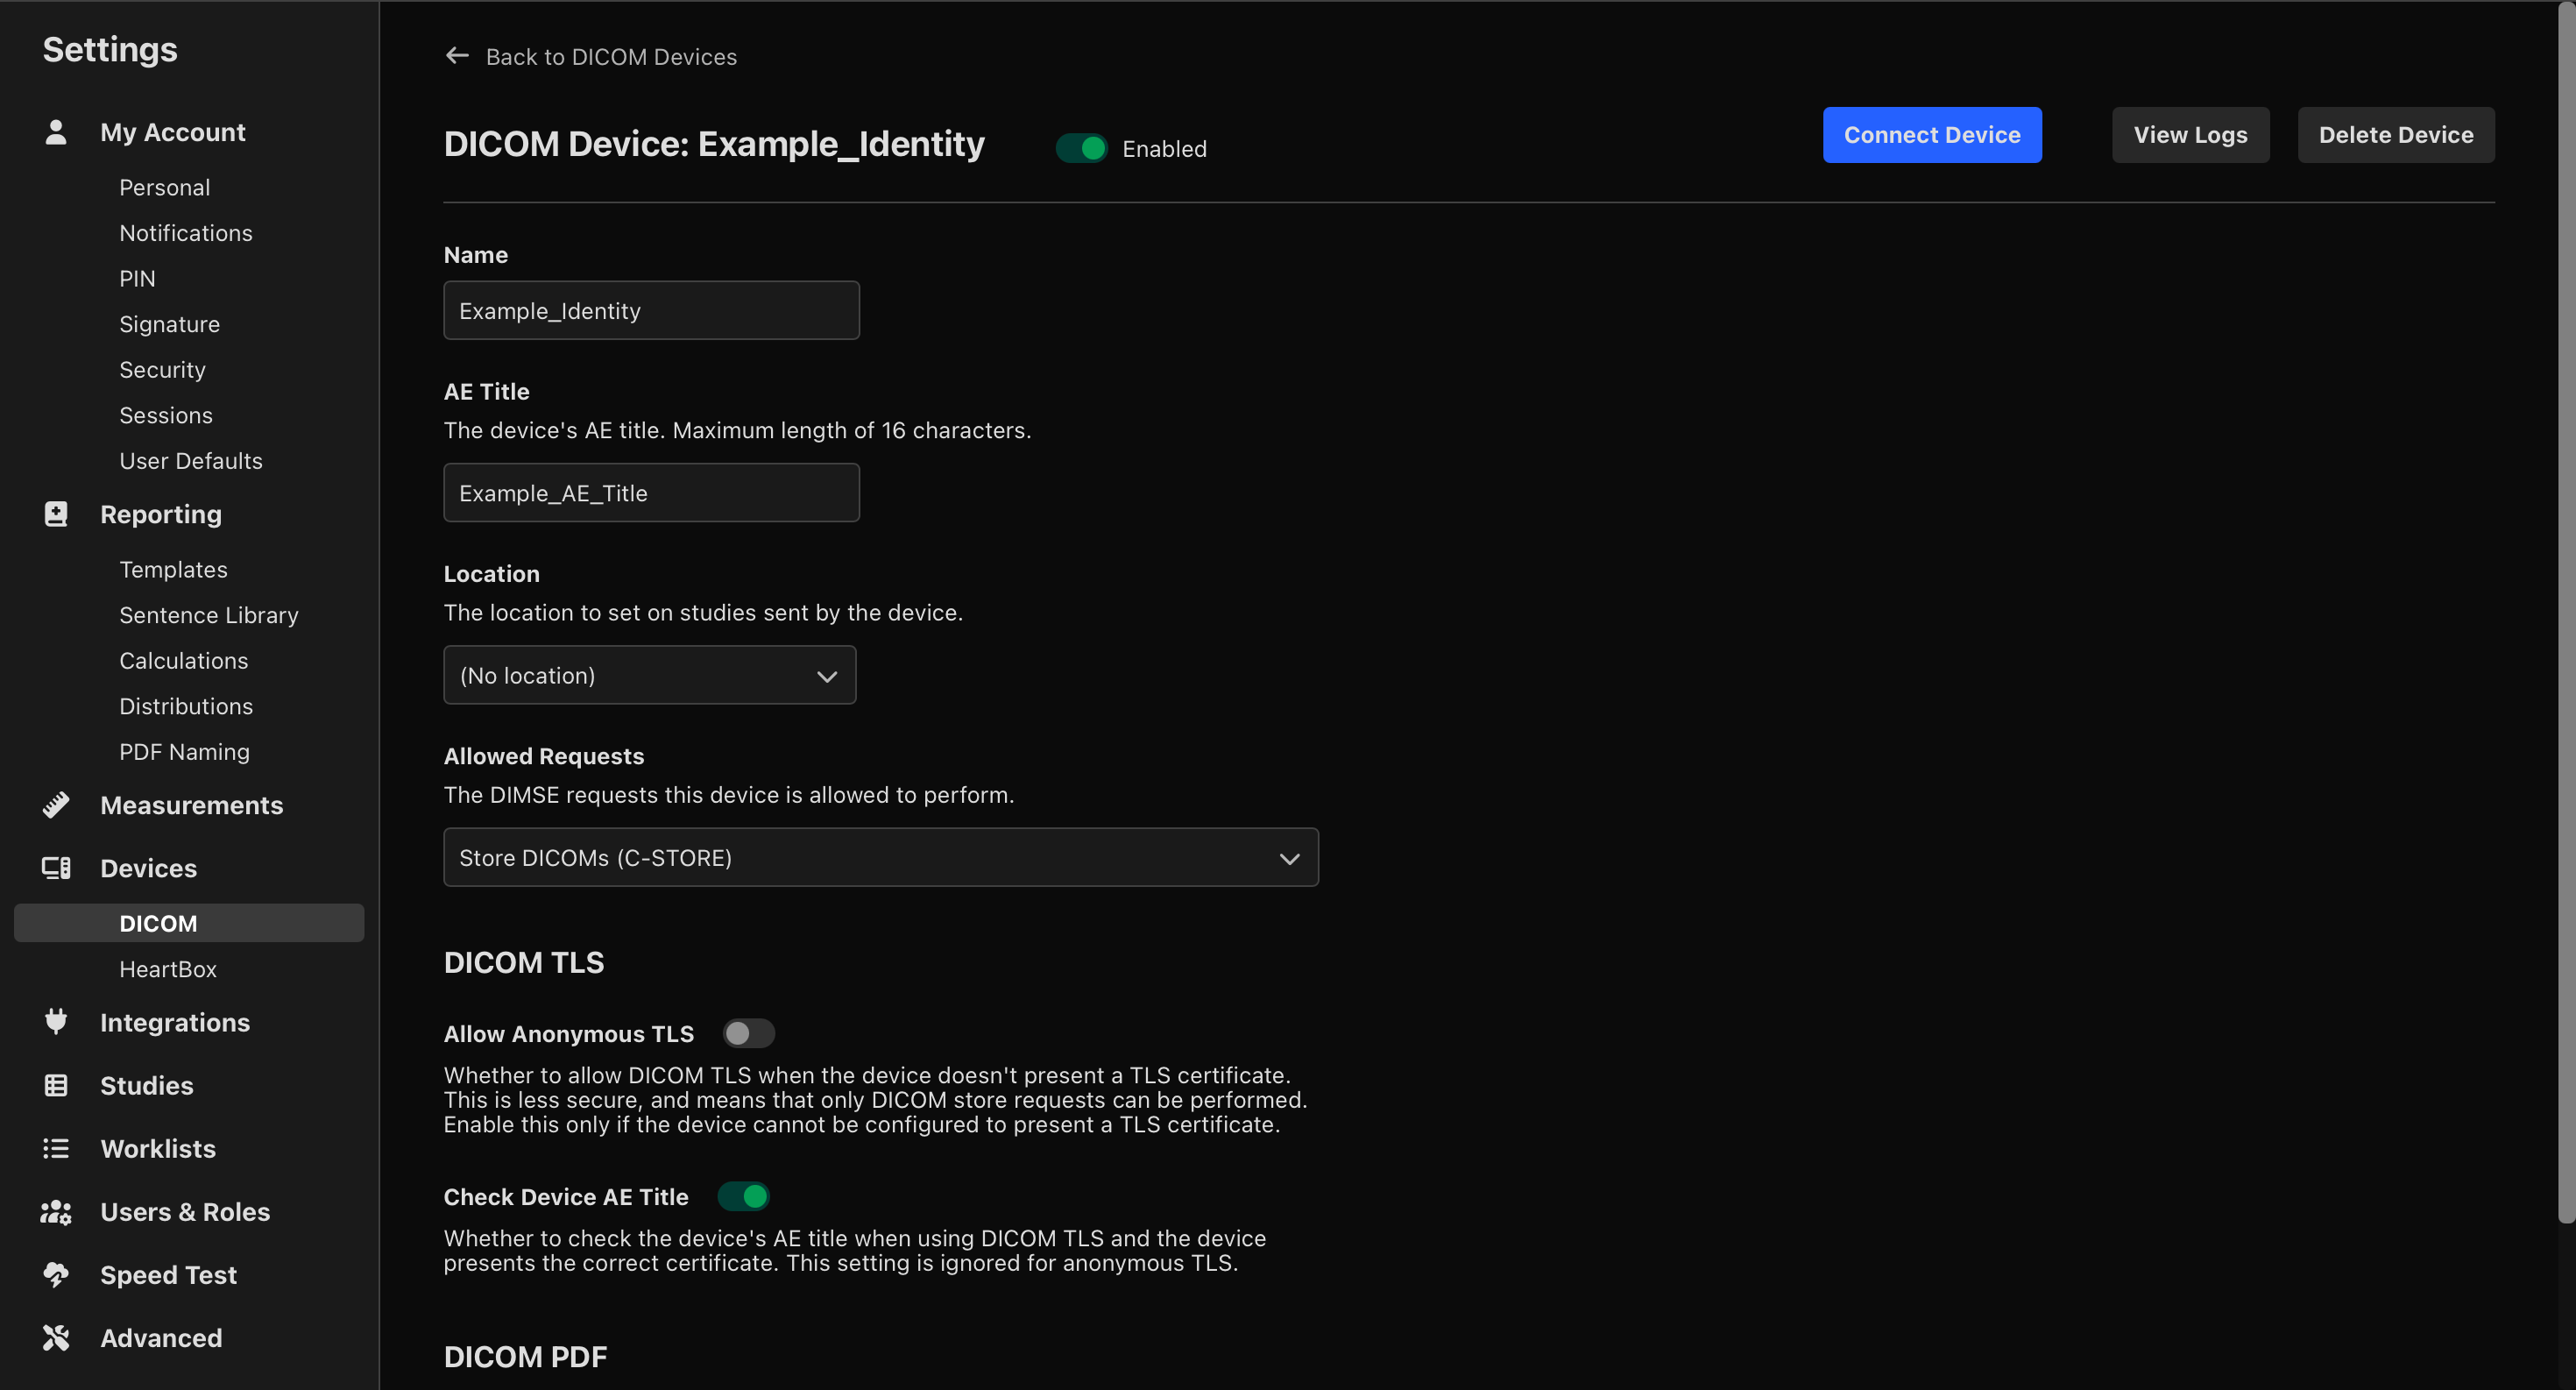2576x1390 pixels.
Task: Open the Location dropdown
Action: click(650, 675)
